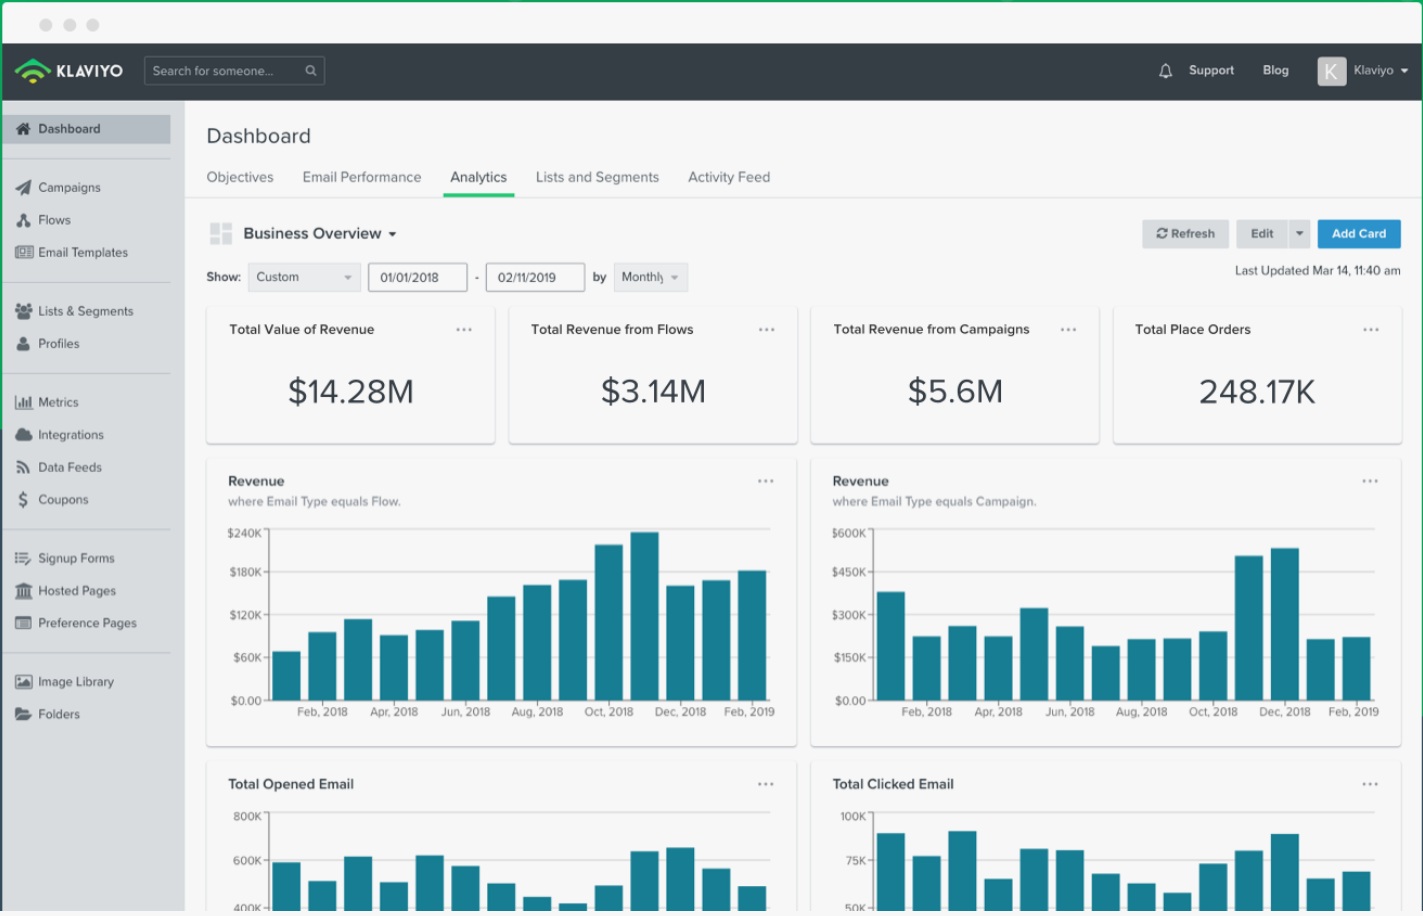Image resolution: width=1423 pixels, height=916 pixels.
Task: Click the Metrics bar chart icon
Action: pyautogui.click(x=23, y=402)
